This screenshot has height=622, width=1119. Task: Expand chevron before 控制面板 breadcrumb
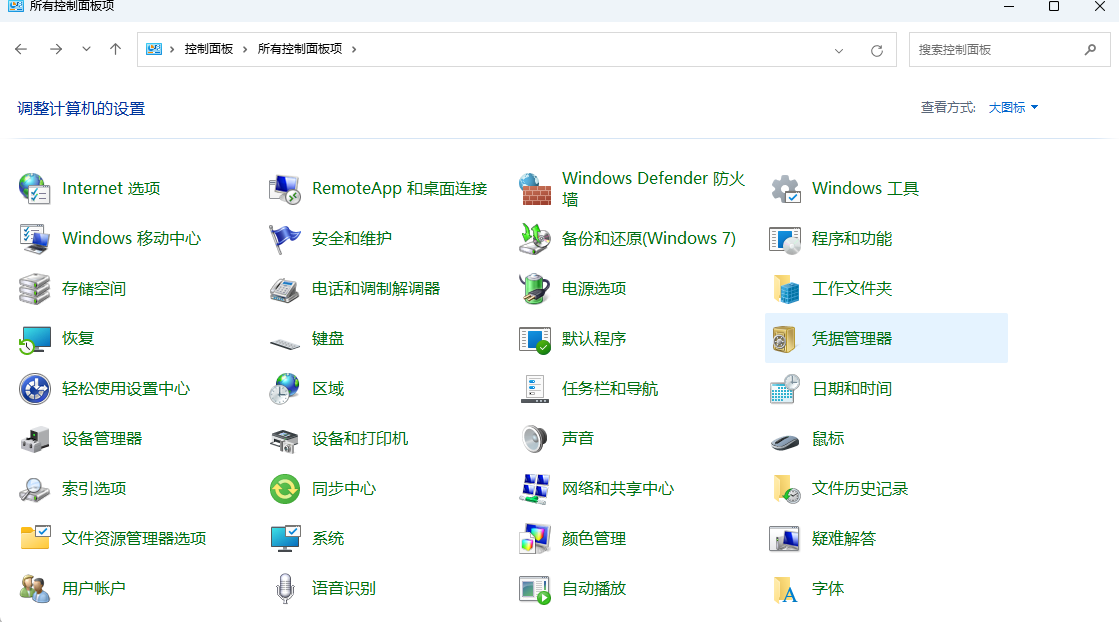pos(172,49)
